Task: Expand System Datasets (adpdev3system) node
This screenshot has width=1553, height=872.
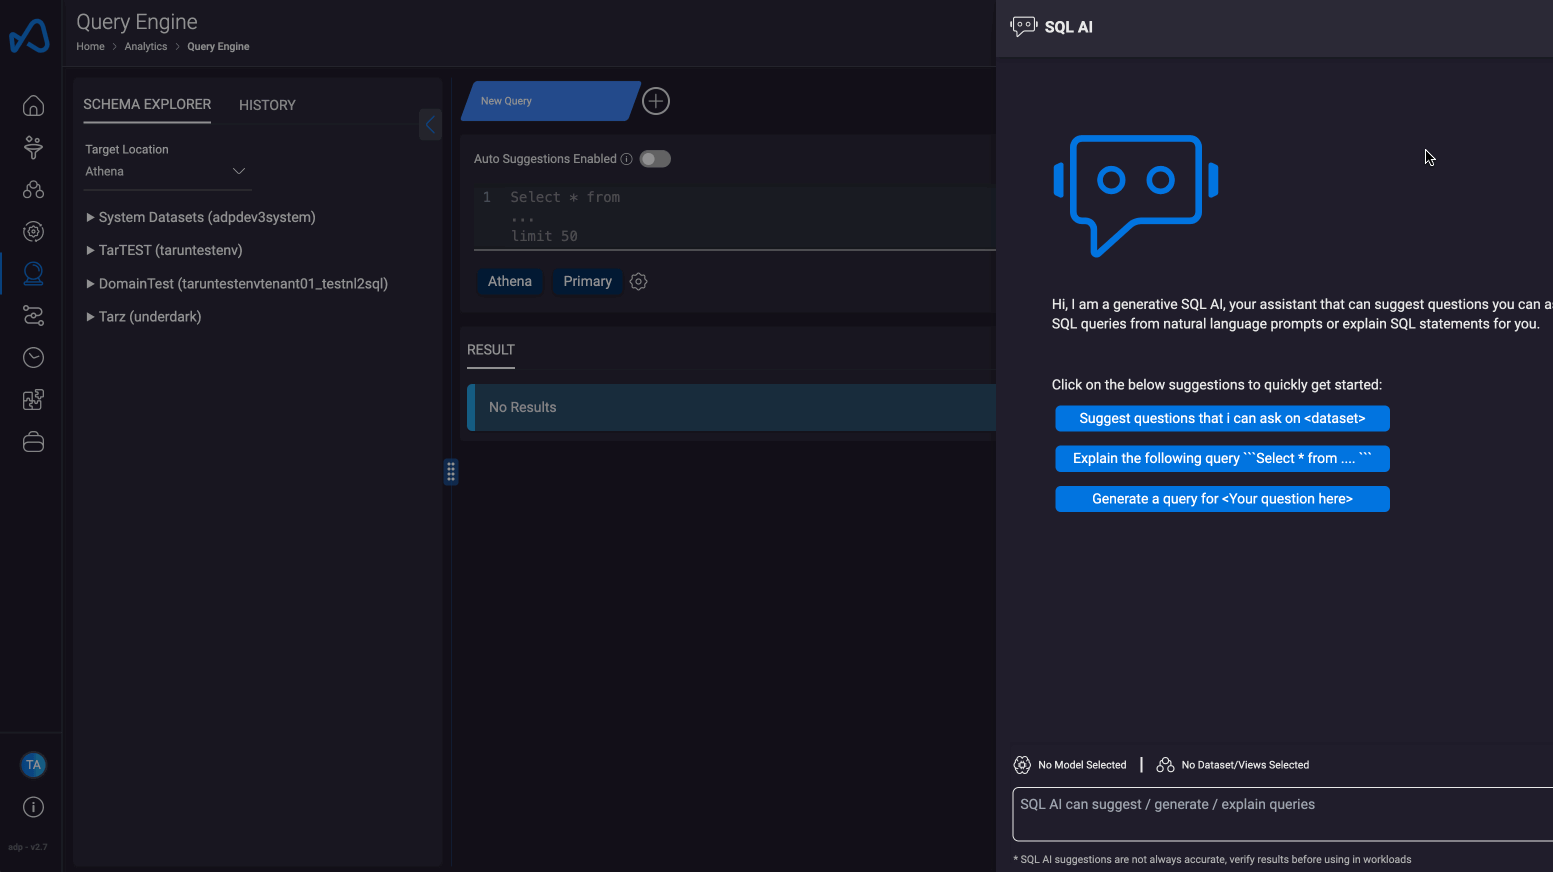Action: coord(201,217)
